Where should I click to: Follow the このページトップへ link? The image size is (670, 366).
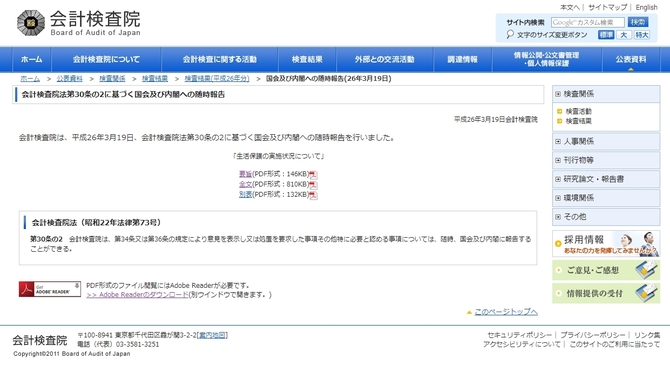pos(506,312)
